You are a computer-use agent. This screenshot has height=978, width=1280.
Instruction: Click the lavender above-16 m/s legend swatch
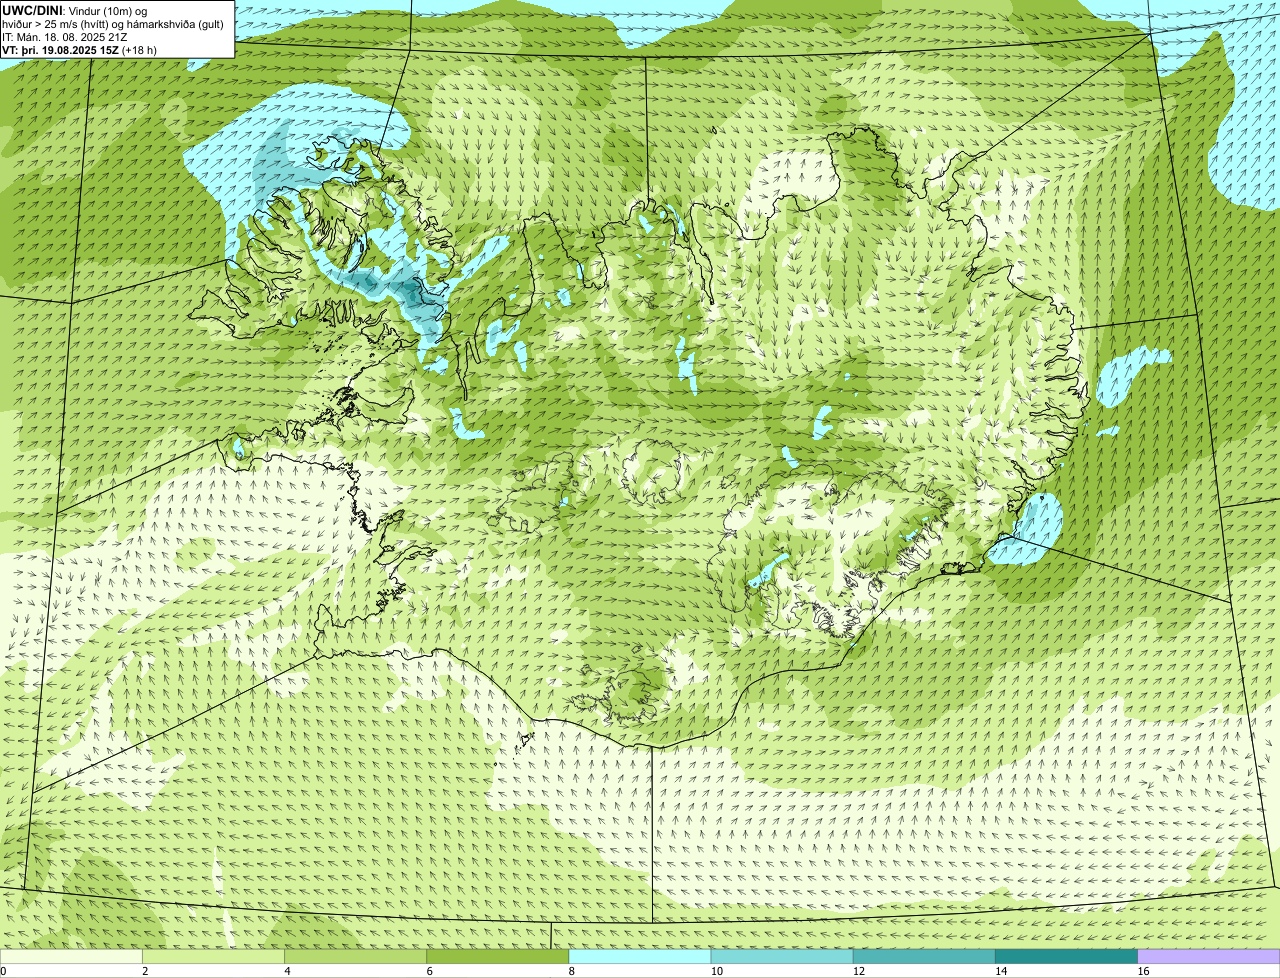point(1209,957)
